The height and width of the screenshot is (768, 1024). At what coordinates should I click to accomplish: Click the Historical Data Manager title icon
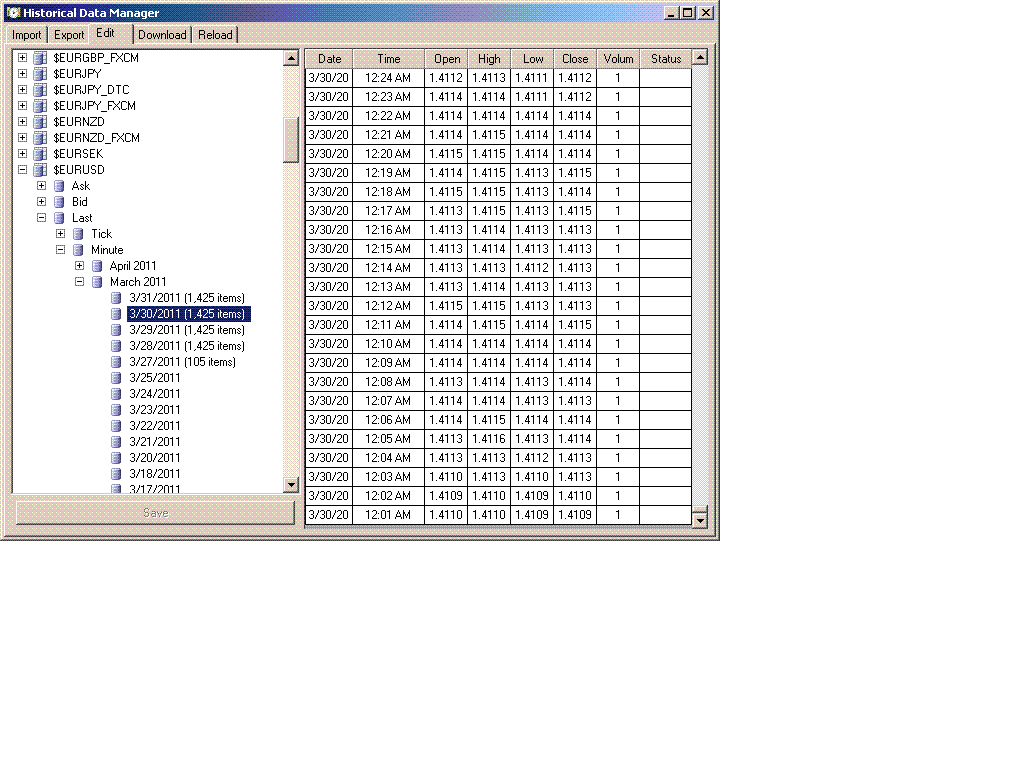coord(13,12)
